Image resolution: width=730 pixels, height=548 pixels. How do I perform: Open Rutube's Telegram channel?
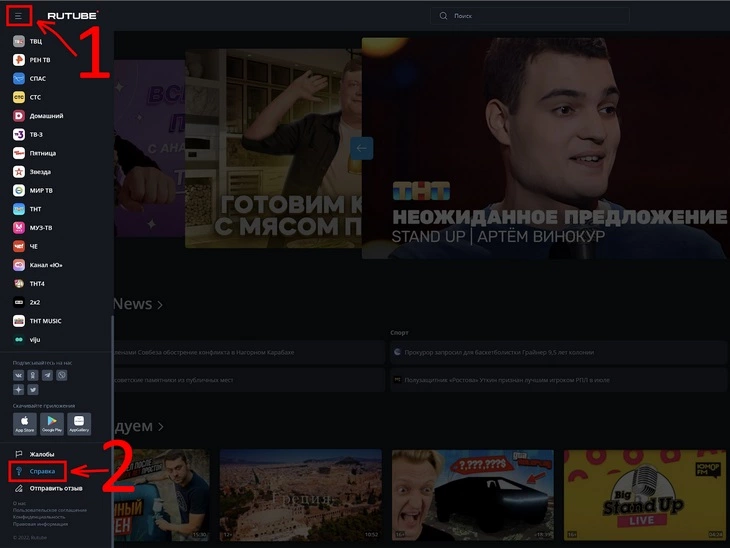(x=47, y=375)
